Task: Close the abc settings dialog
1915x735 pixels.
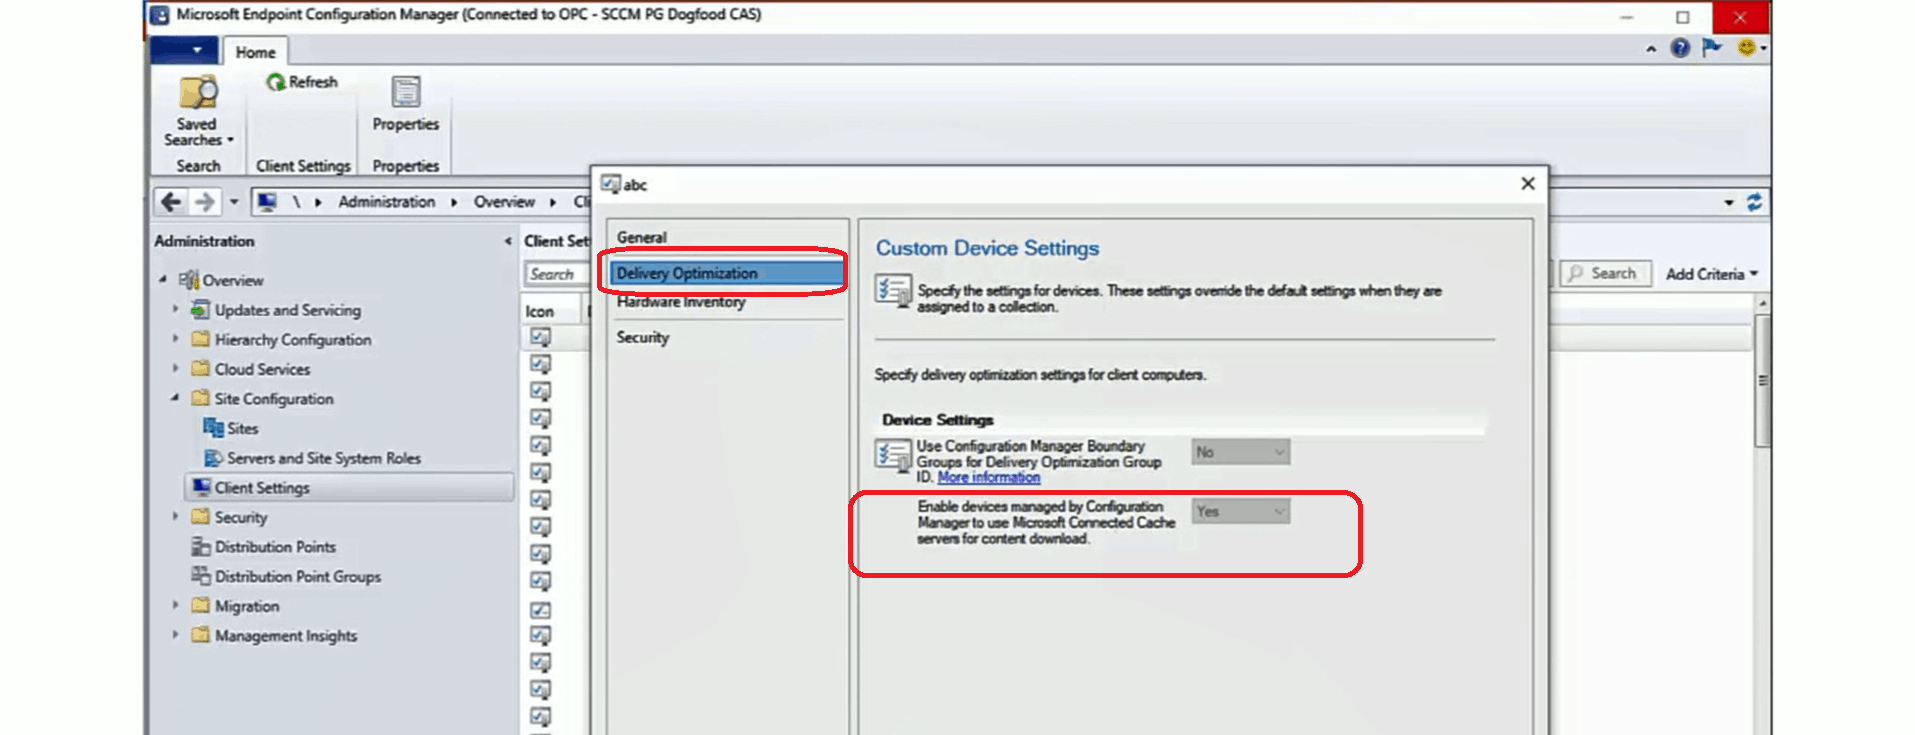Action: (x=1527, y=184)
